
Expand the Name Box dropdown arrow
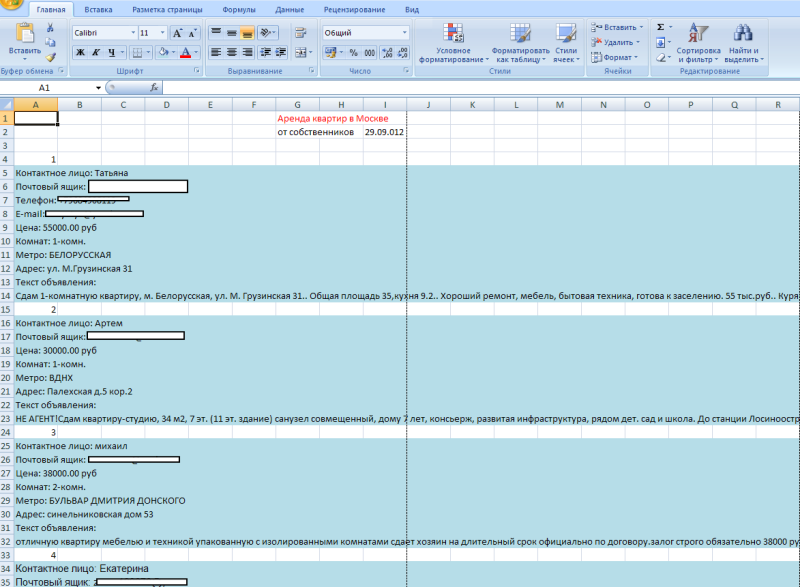(98, 88)
